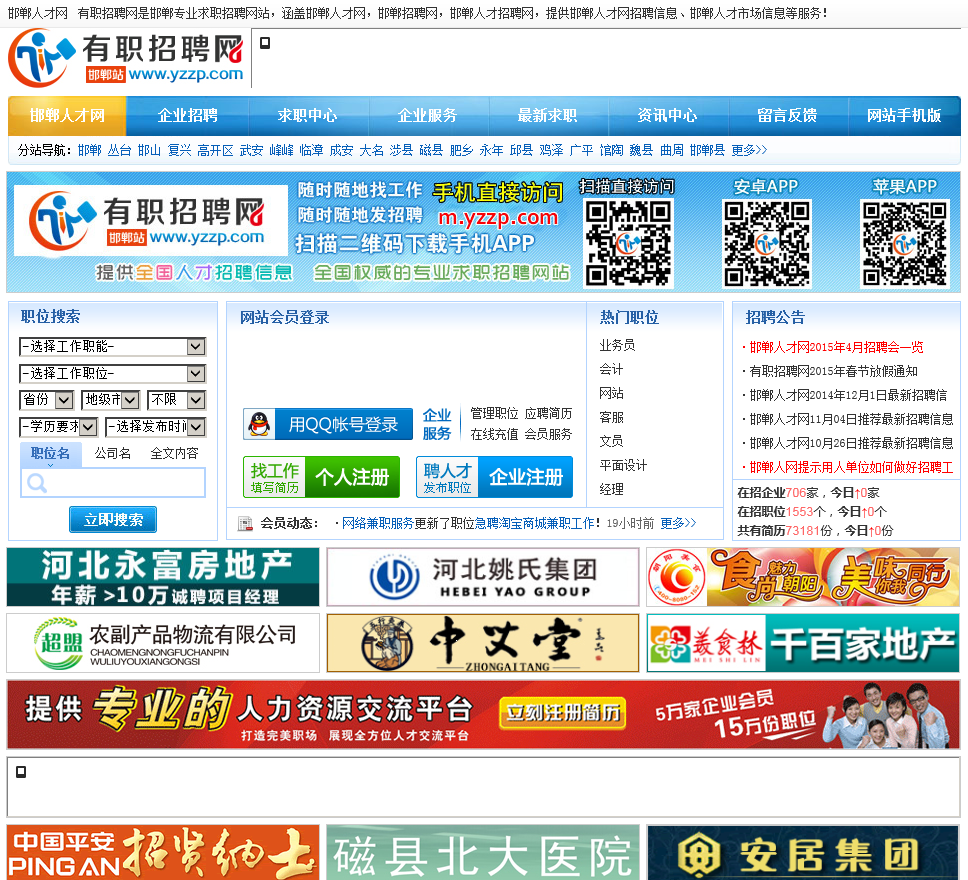Open 邯郸人才网2015年4月招聘会一览 notice
Image resolution: width=968 pixels, height=880 pixels.
[x=837, y=347]
